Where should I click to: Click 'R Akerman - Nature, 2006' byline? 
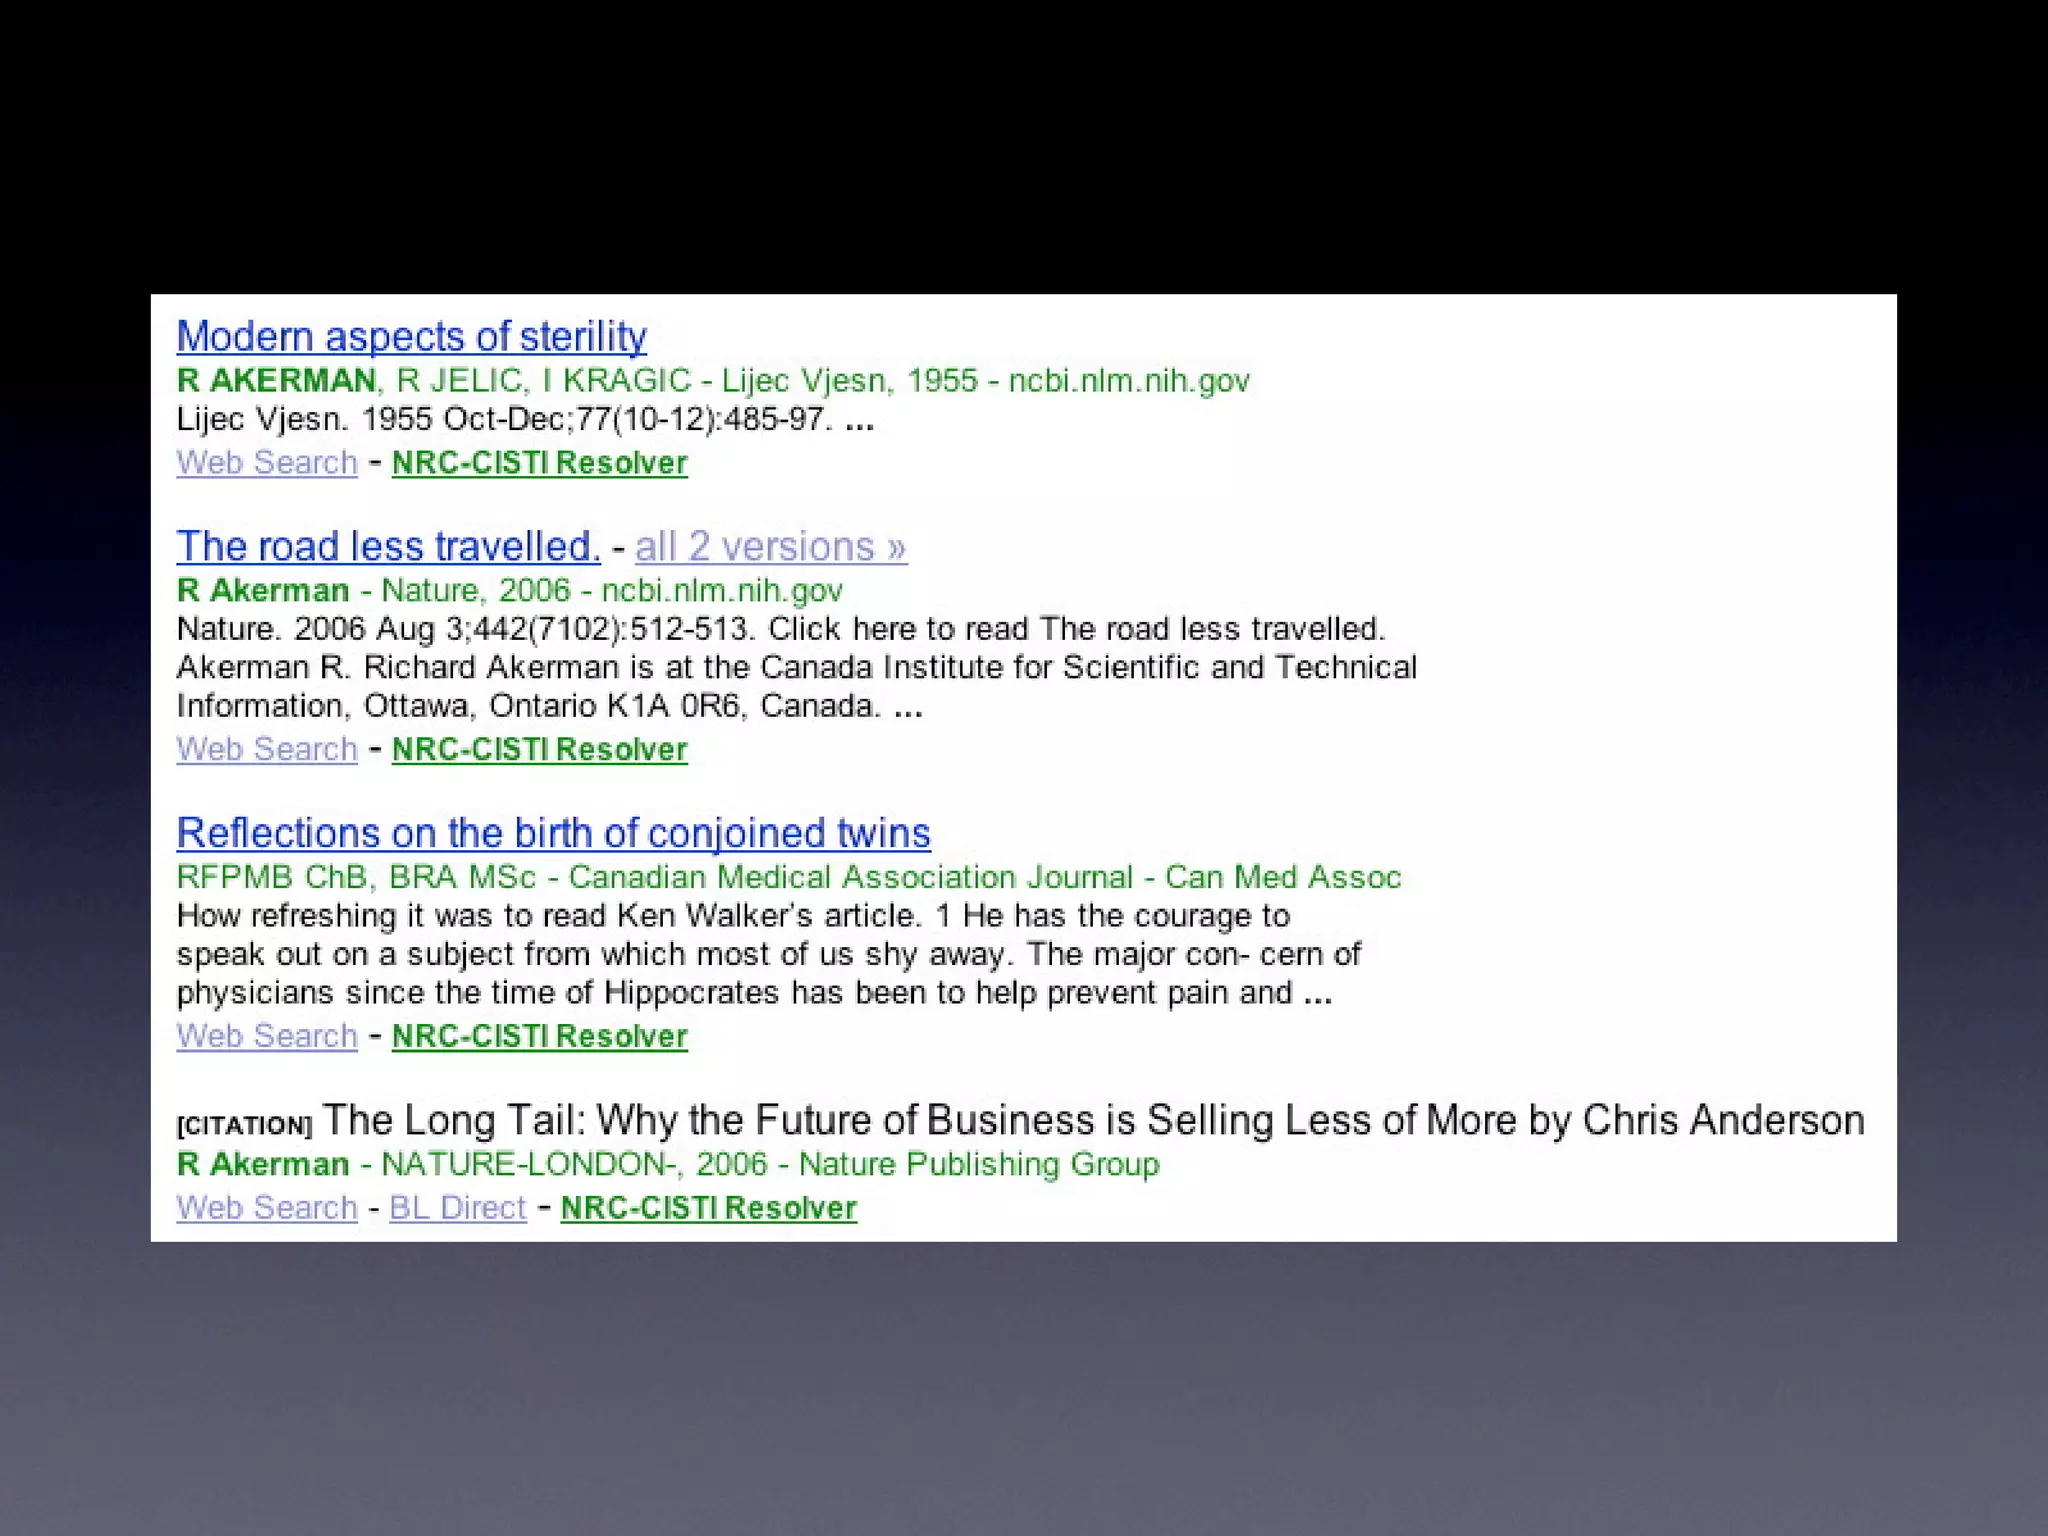pyautogui.click(x=372, y=591)
